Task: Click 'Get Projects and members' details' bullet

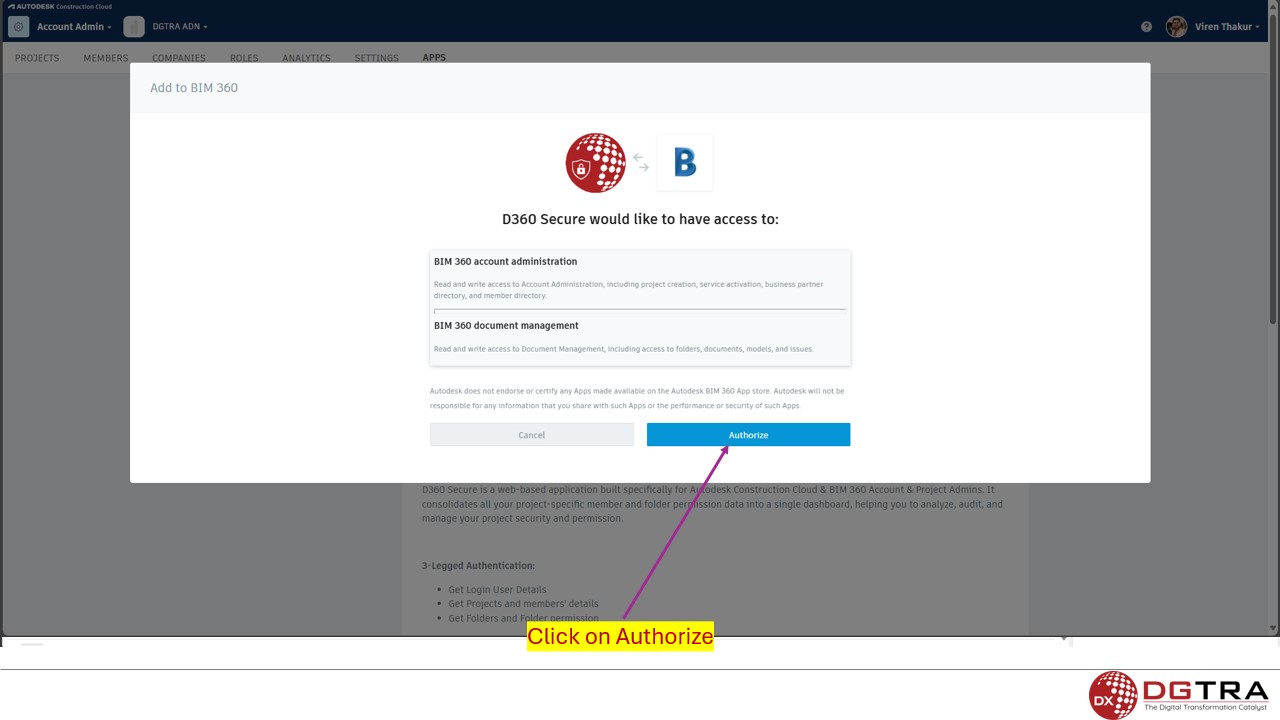Action: pyautogui.click(x=523, y=603)
